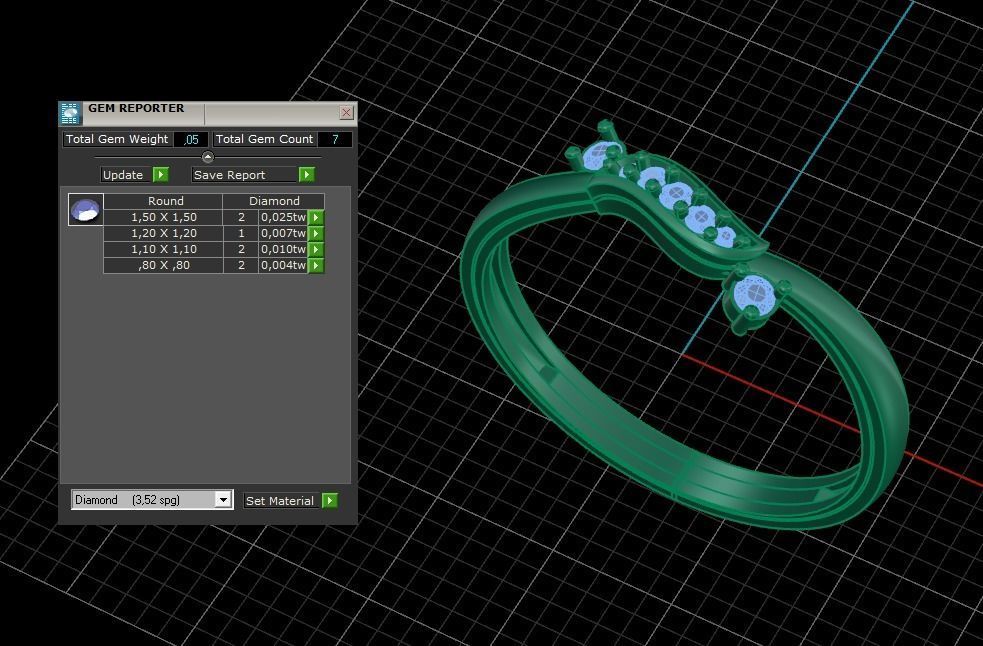Screen dimensions: 983x646
Task: Click the GEM REPORTER title bar text
Action: pyautogui.click(x=136, y=108)
